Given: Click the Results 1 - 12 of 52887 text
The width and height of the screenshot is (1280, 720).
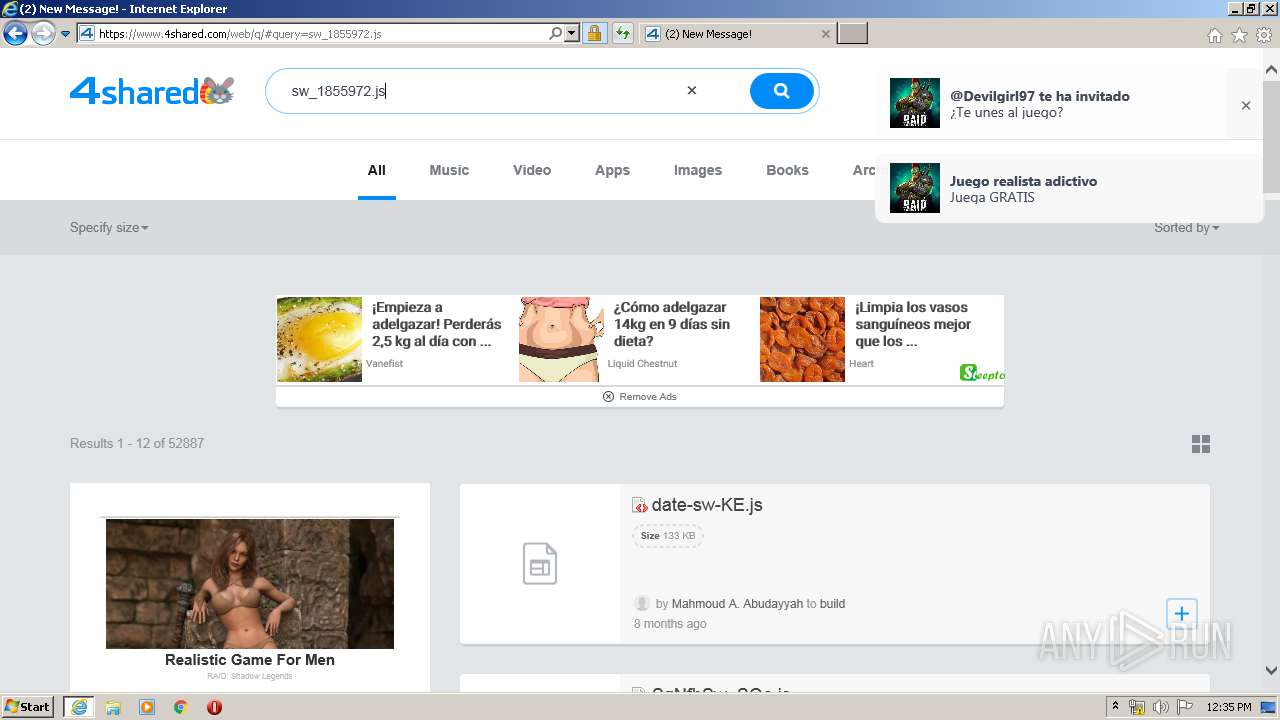Looking at the screenshot, I should pos(137,443).
